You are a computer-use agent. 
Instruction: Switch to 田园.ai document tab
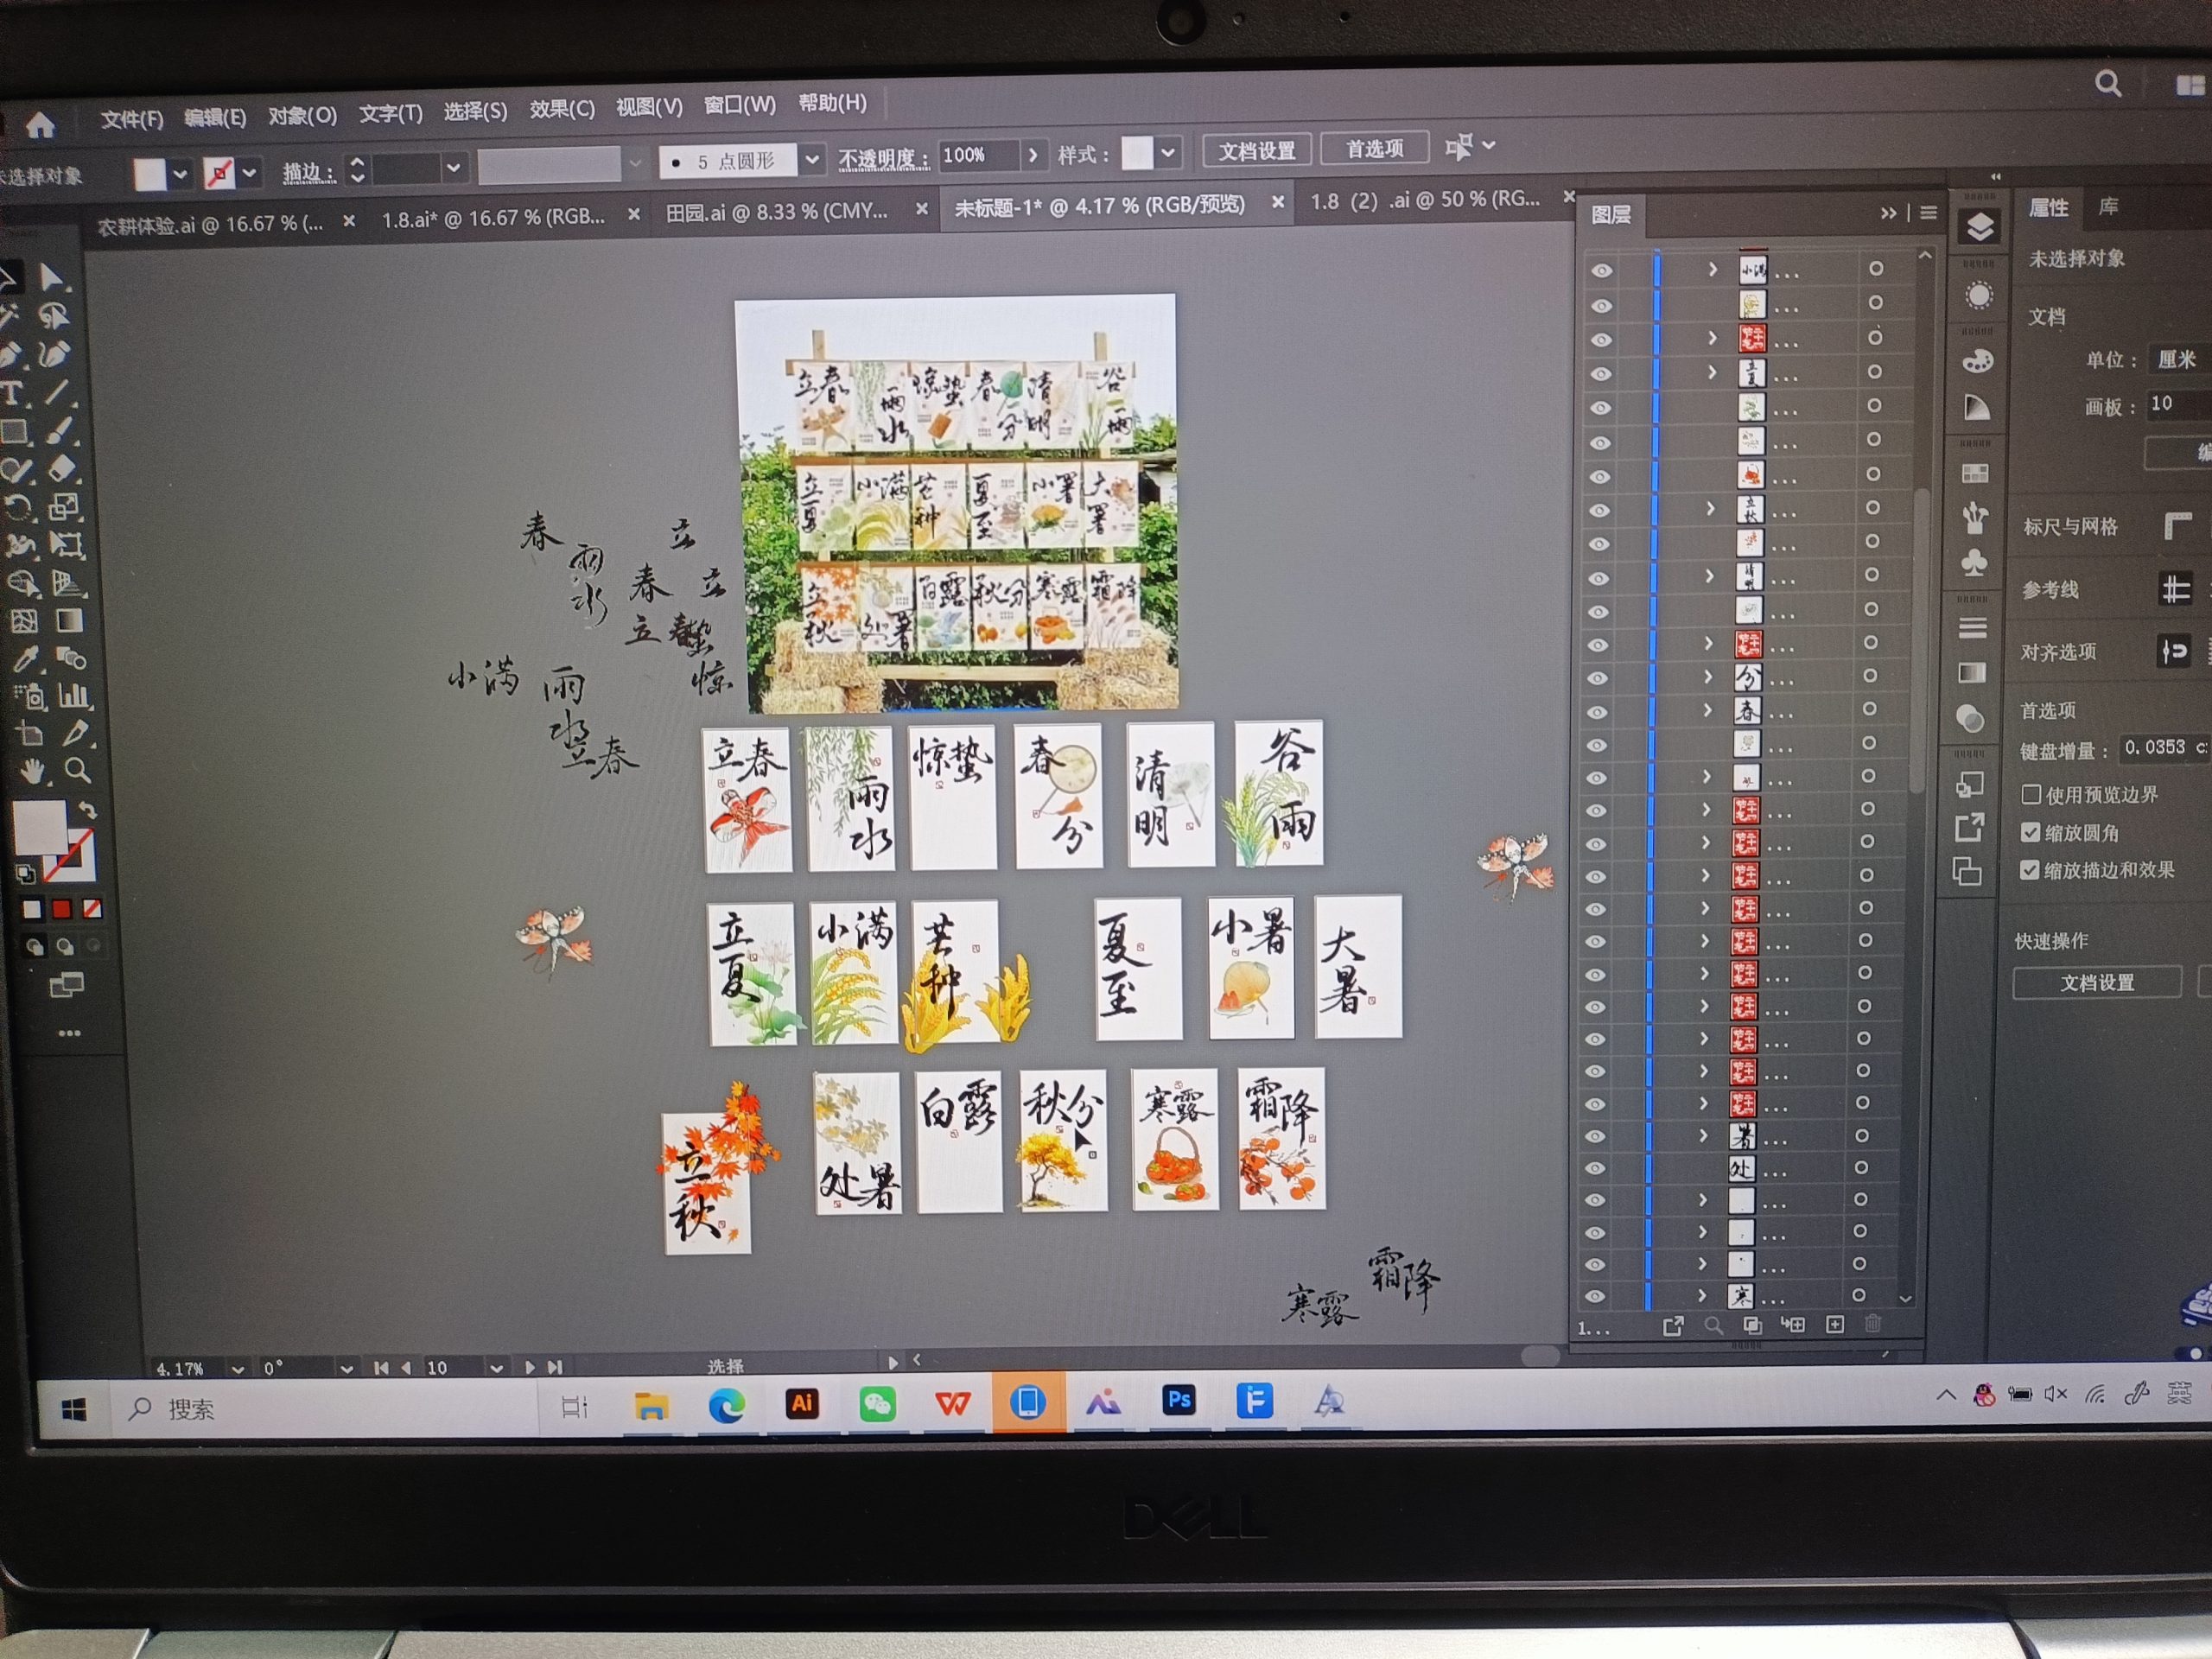[776, 211]
